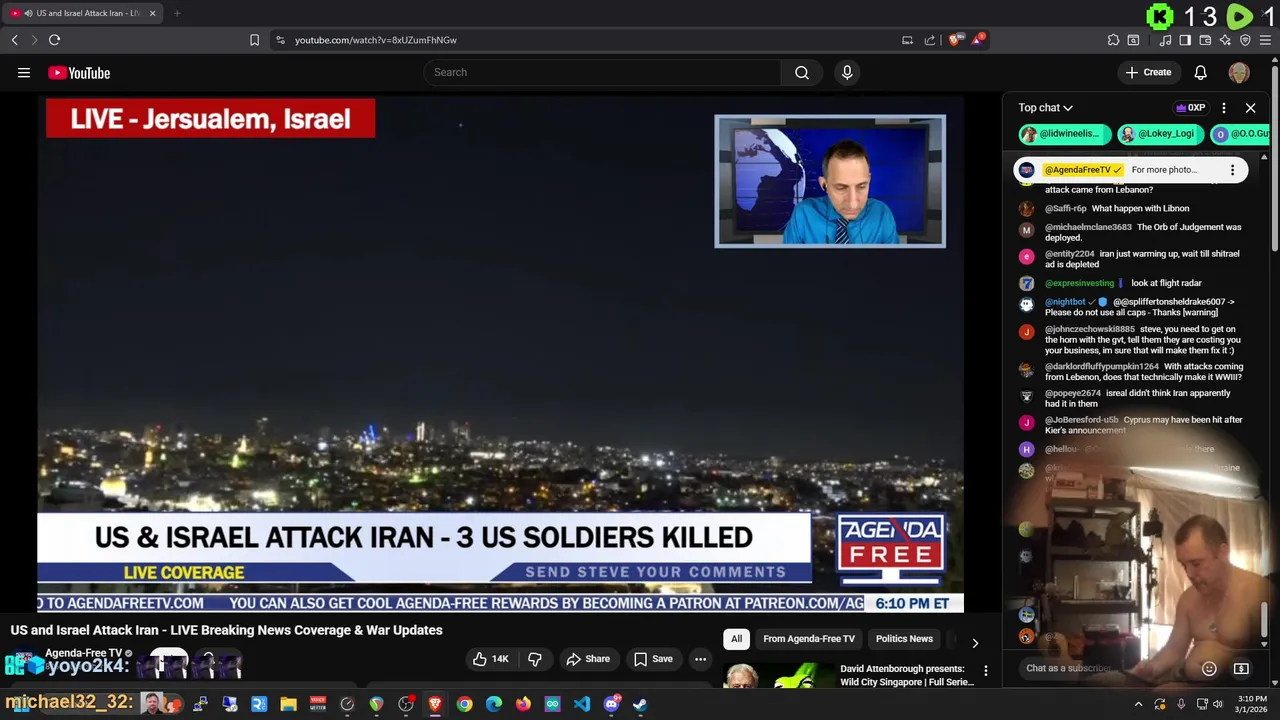This screenshot has width=1280, height=720.
Task: Select the Politics News chip
Action: pos(904,639)
